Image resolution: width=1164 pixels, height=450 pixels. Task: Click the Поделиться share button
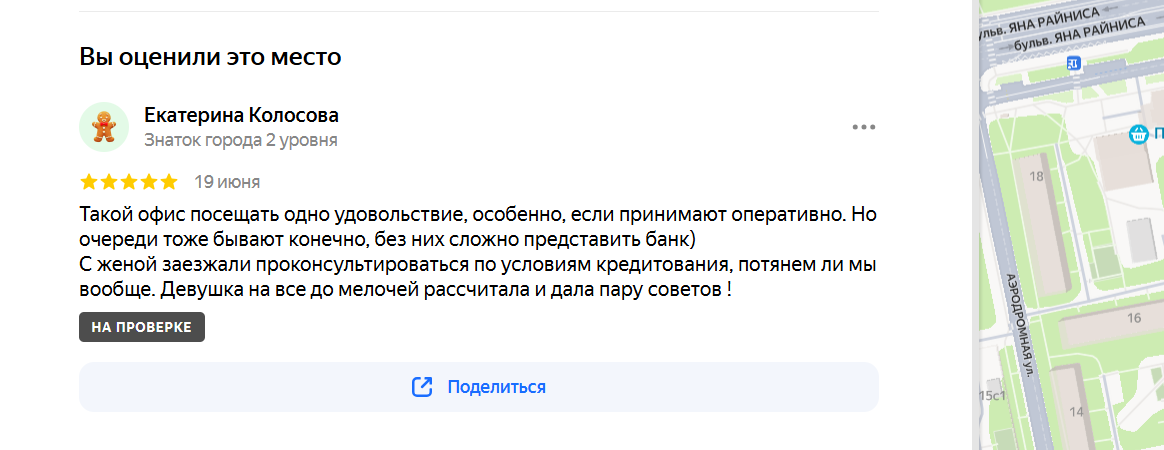(x=479, y=387)
